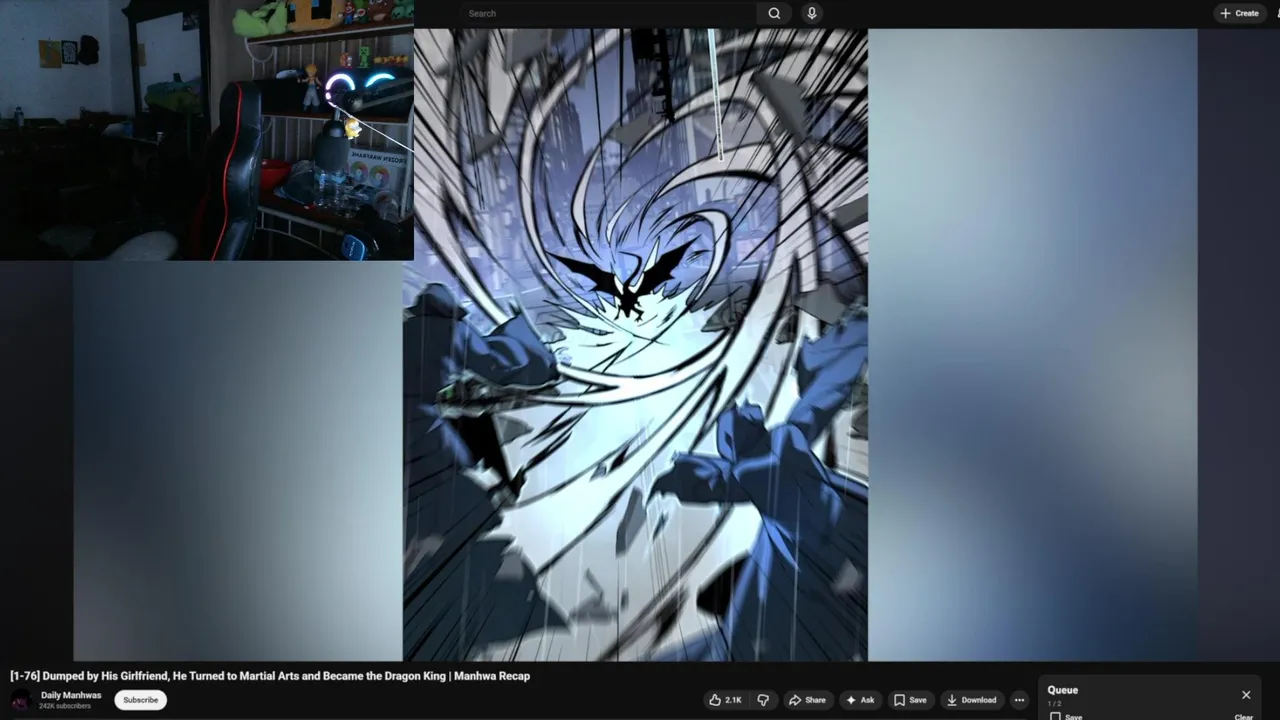Focus the YouTube Search field
Screen dimensions: 1280x720
point(608,13)
